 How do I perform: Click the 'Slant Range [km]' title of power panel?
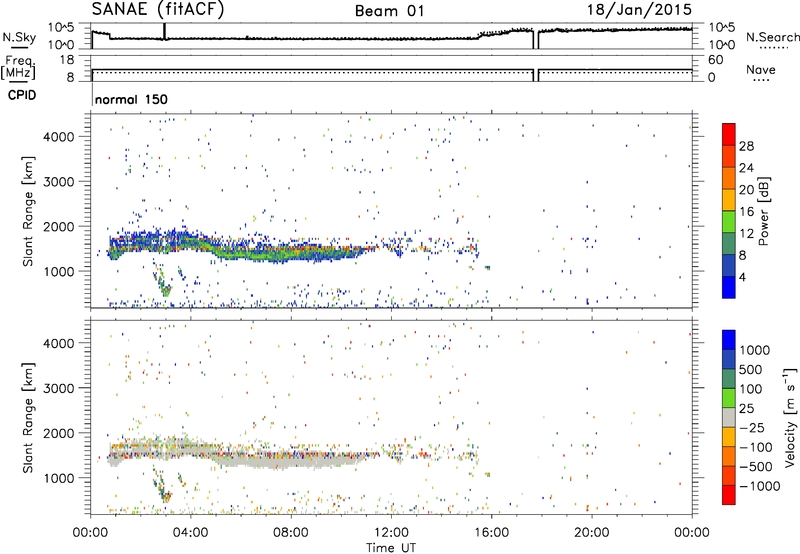point(28,211)
